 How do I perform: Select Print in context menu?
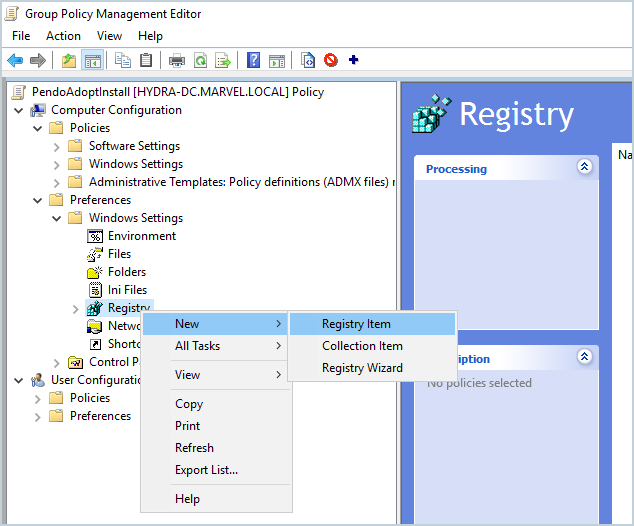[216, 426]
